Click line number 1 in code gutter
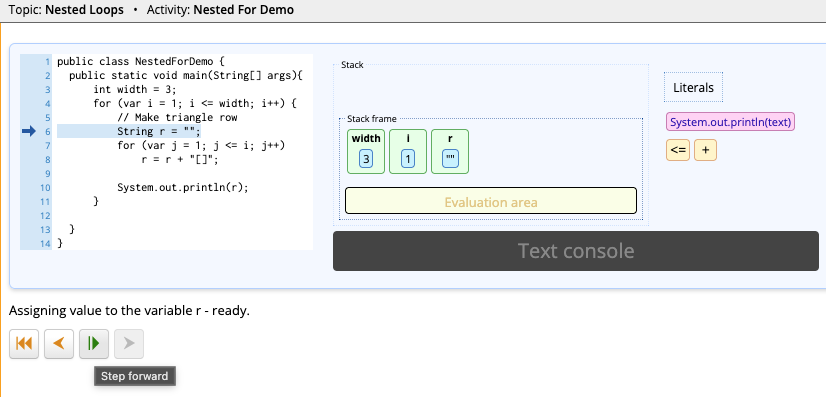This screenshot has height=397, width=826. 47,61
